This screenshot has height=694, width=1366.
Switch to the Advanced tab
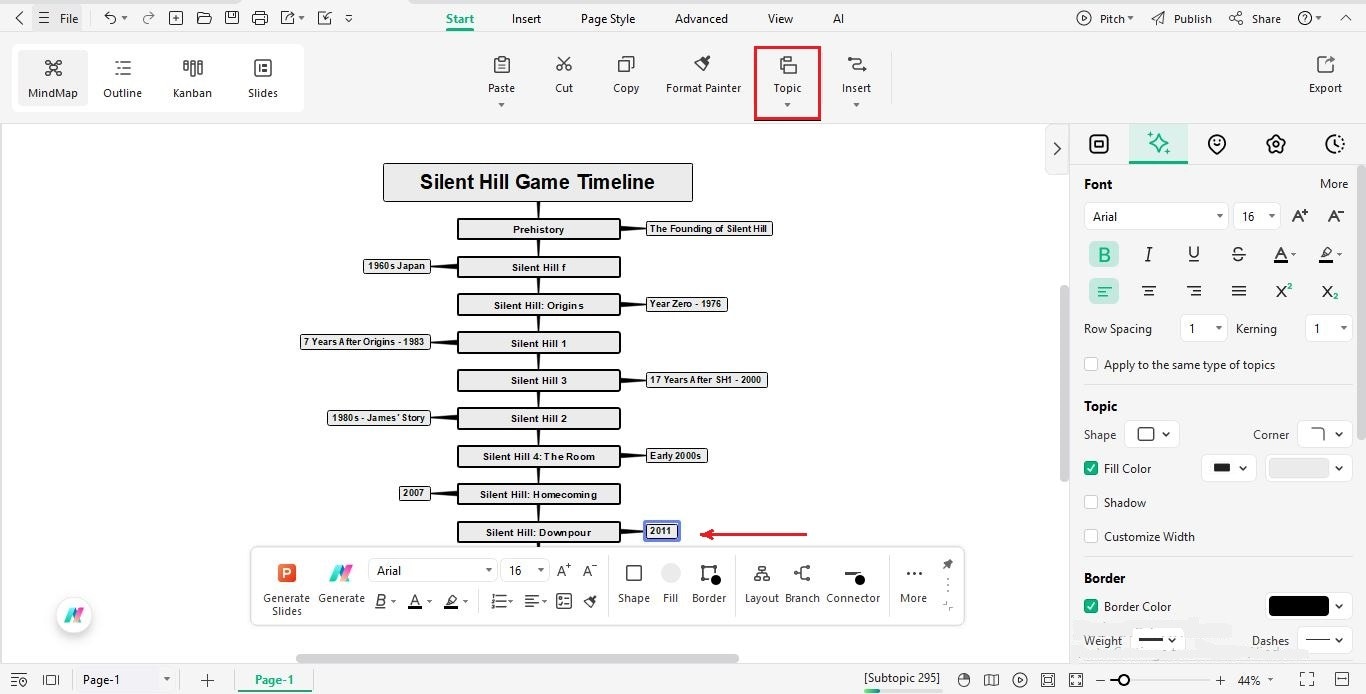[x=701, y=19]
